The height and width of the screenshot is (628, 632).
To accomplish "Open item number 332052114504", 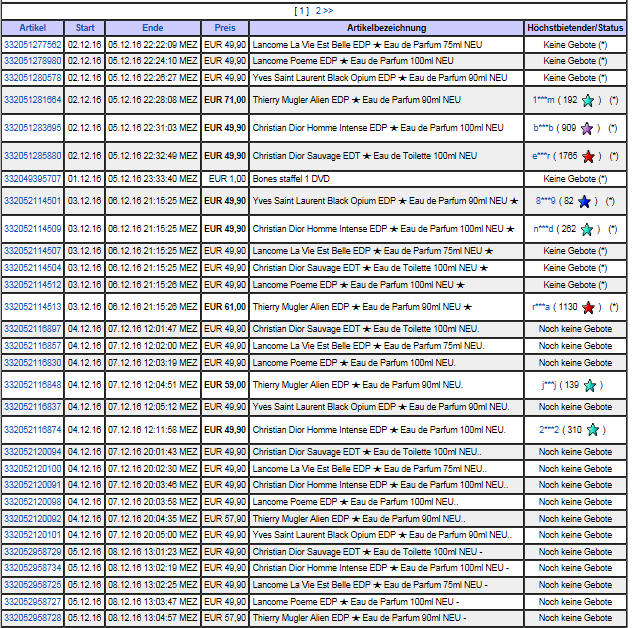I will tap(33, 268).
